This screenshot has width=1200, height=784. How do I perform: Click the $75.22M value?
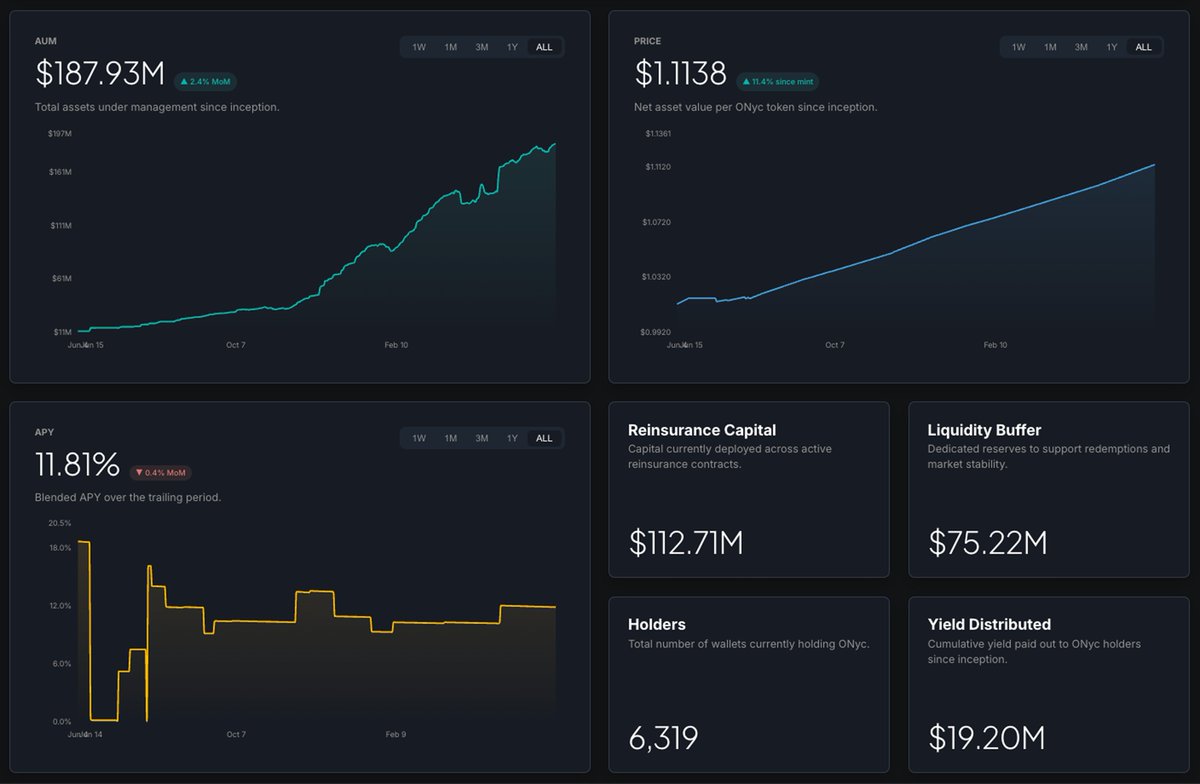point(988,542)
